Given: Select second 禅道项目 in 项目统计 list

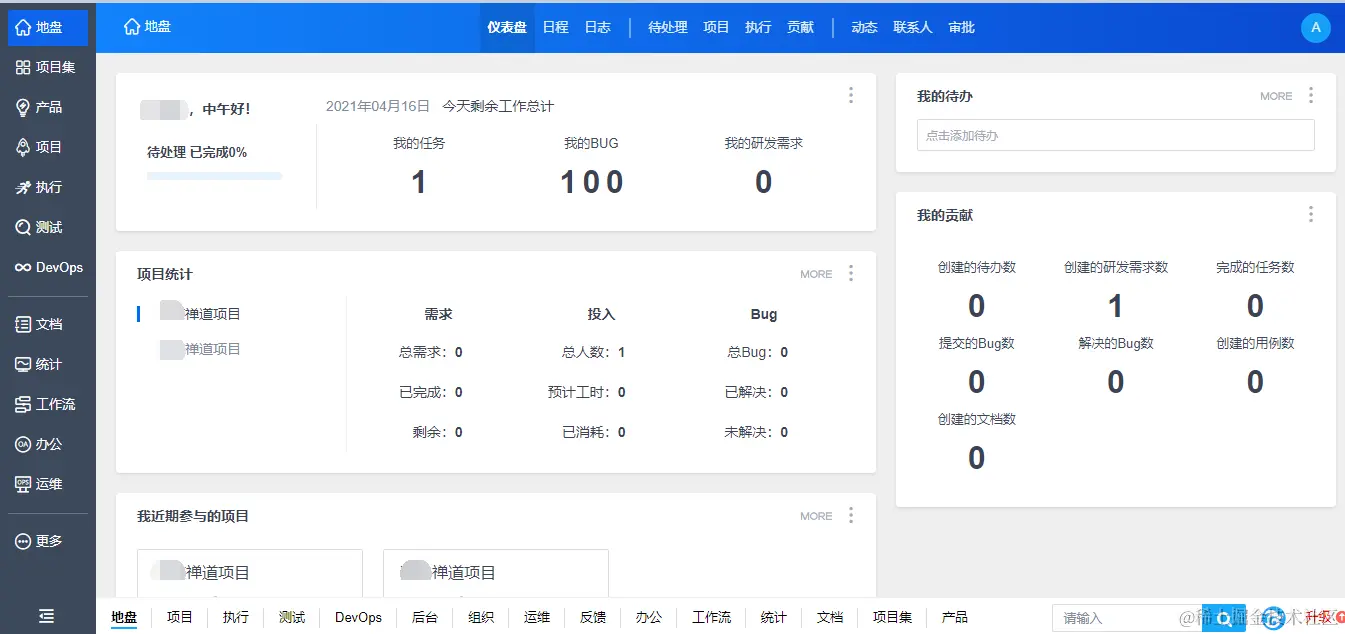Looking at the screenshot, I should point(200,349).
